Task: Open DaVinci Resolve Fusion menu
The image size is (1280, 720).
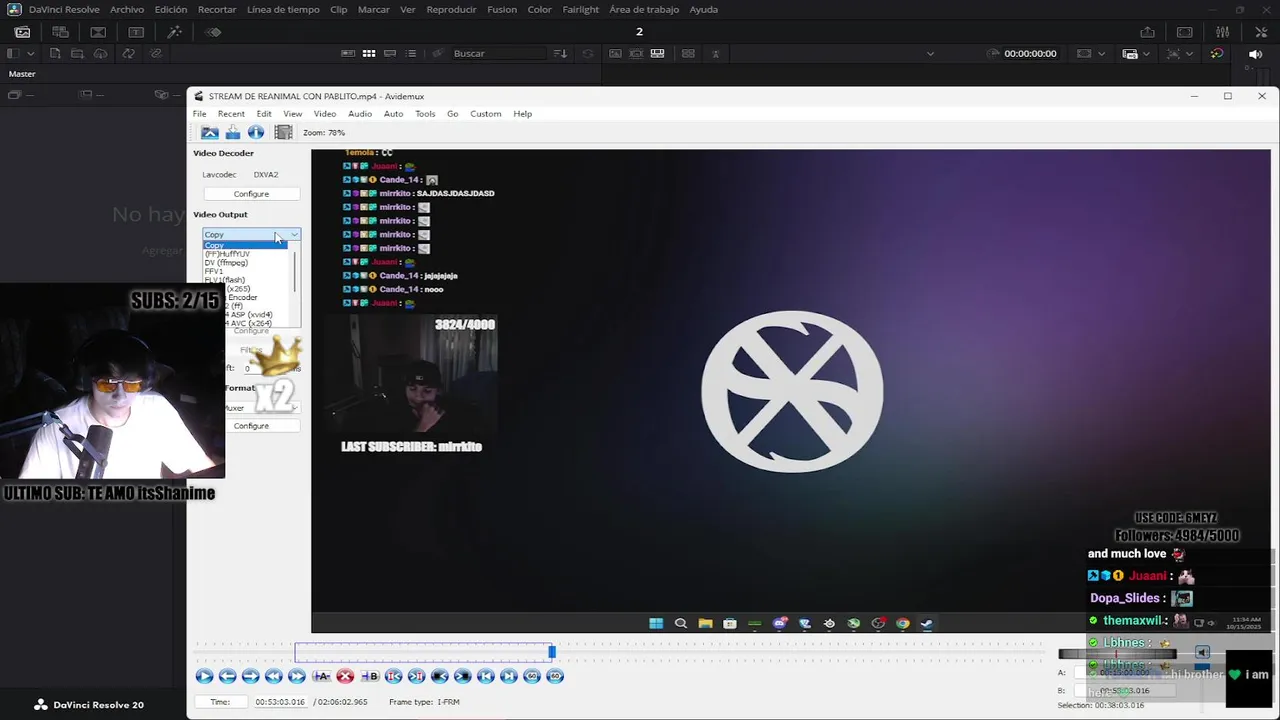Action: point(502,9)
